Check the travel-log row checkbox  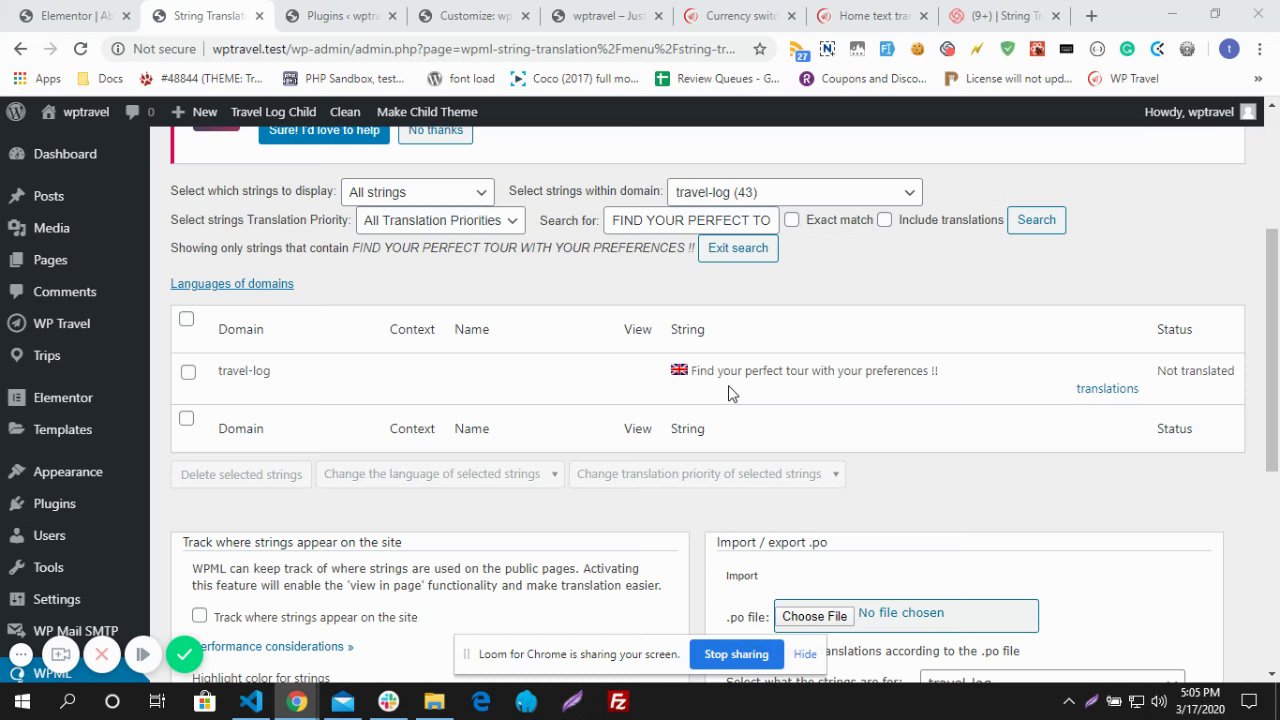(188, 372)
